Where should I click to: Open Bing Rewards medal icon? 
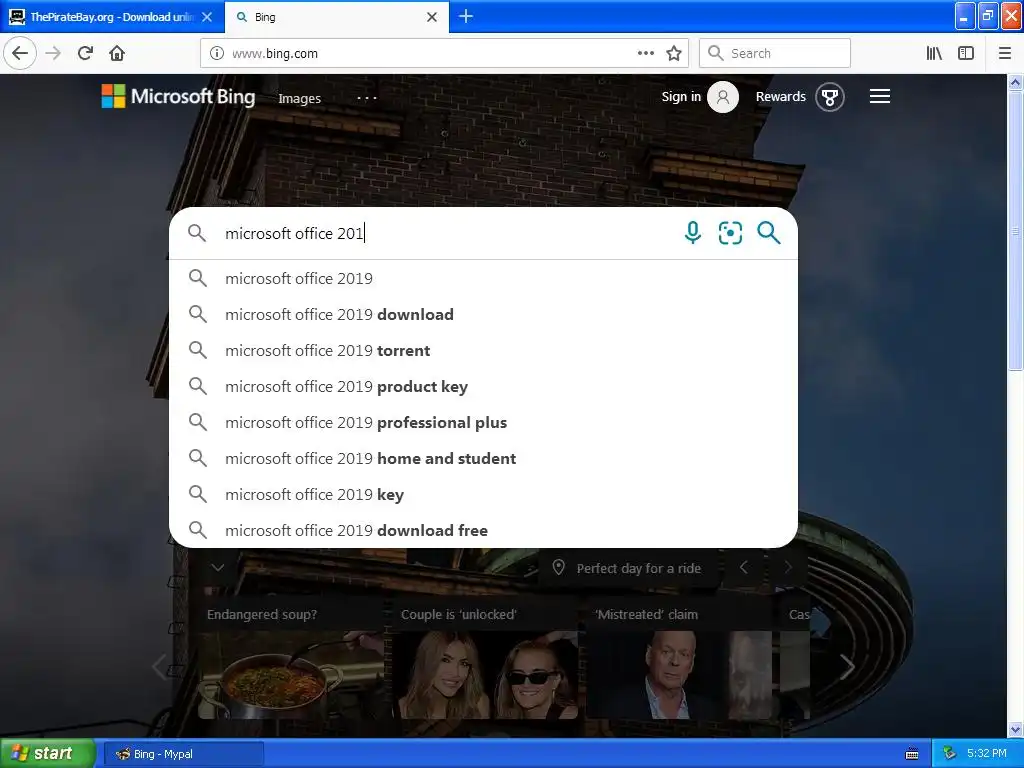[x=829, y=97]
